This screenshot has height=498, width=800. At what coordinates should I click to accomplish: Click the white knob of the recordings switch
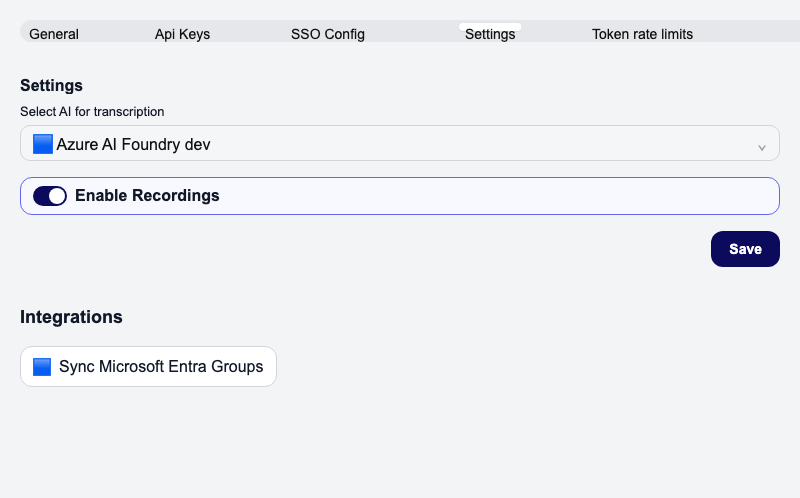pos(57,196)
